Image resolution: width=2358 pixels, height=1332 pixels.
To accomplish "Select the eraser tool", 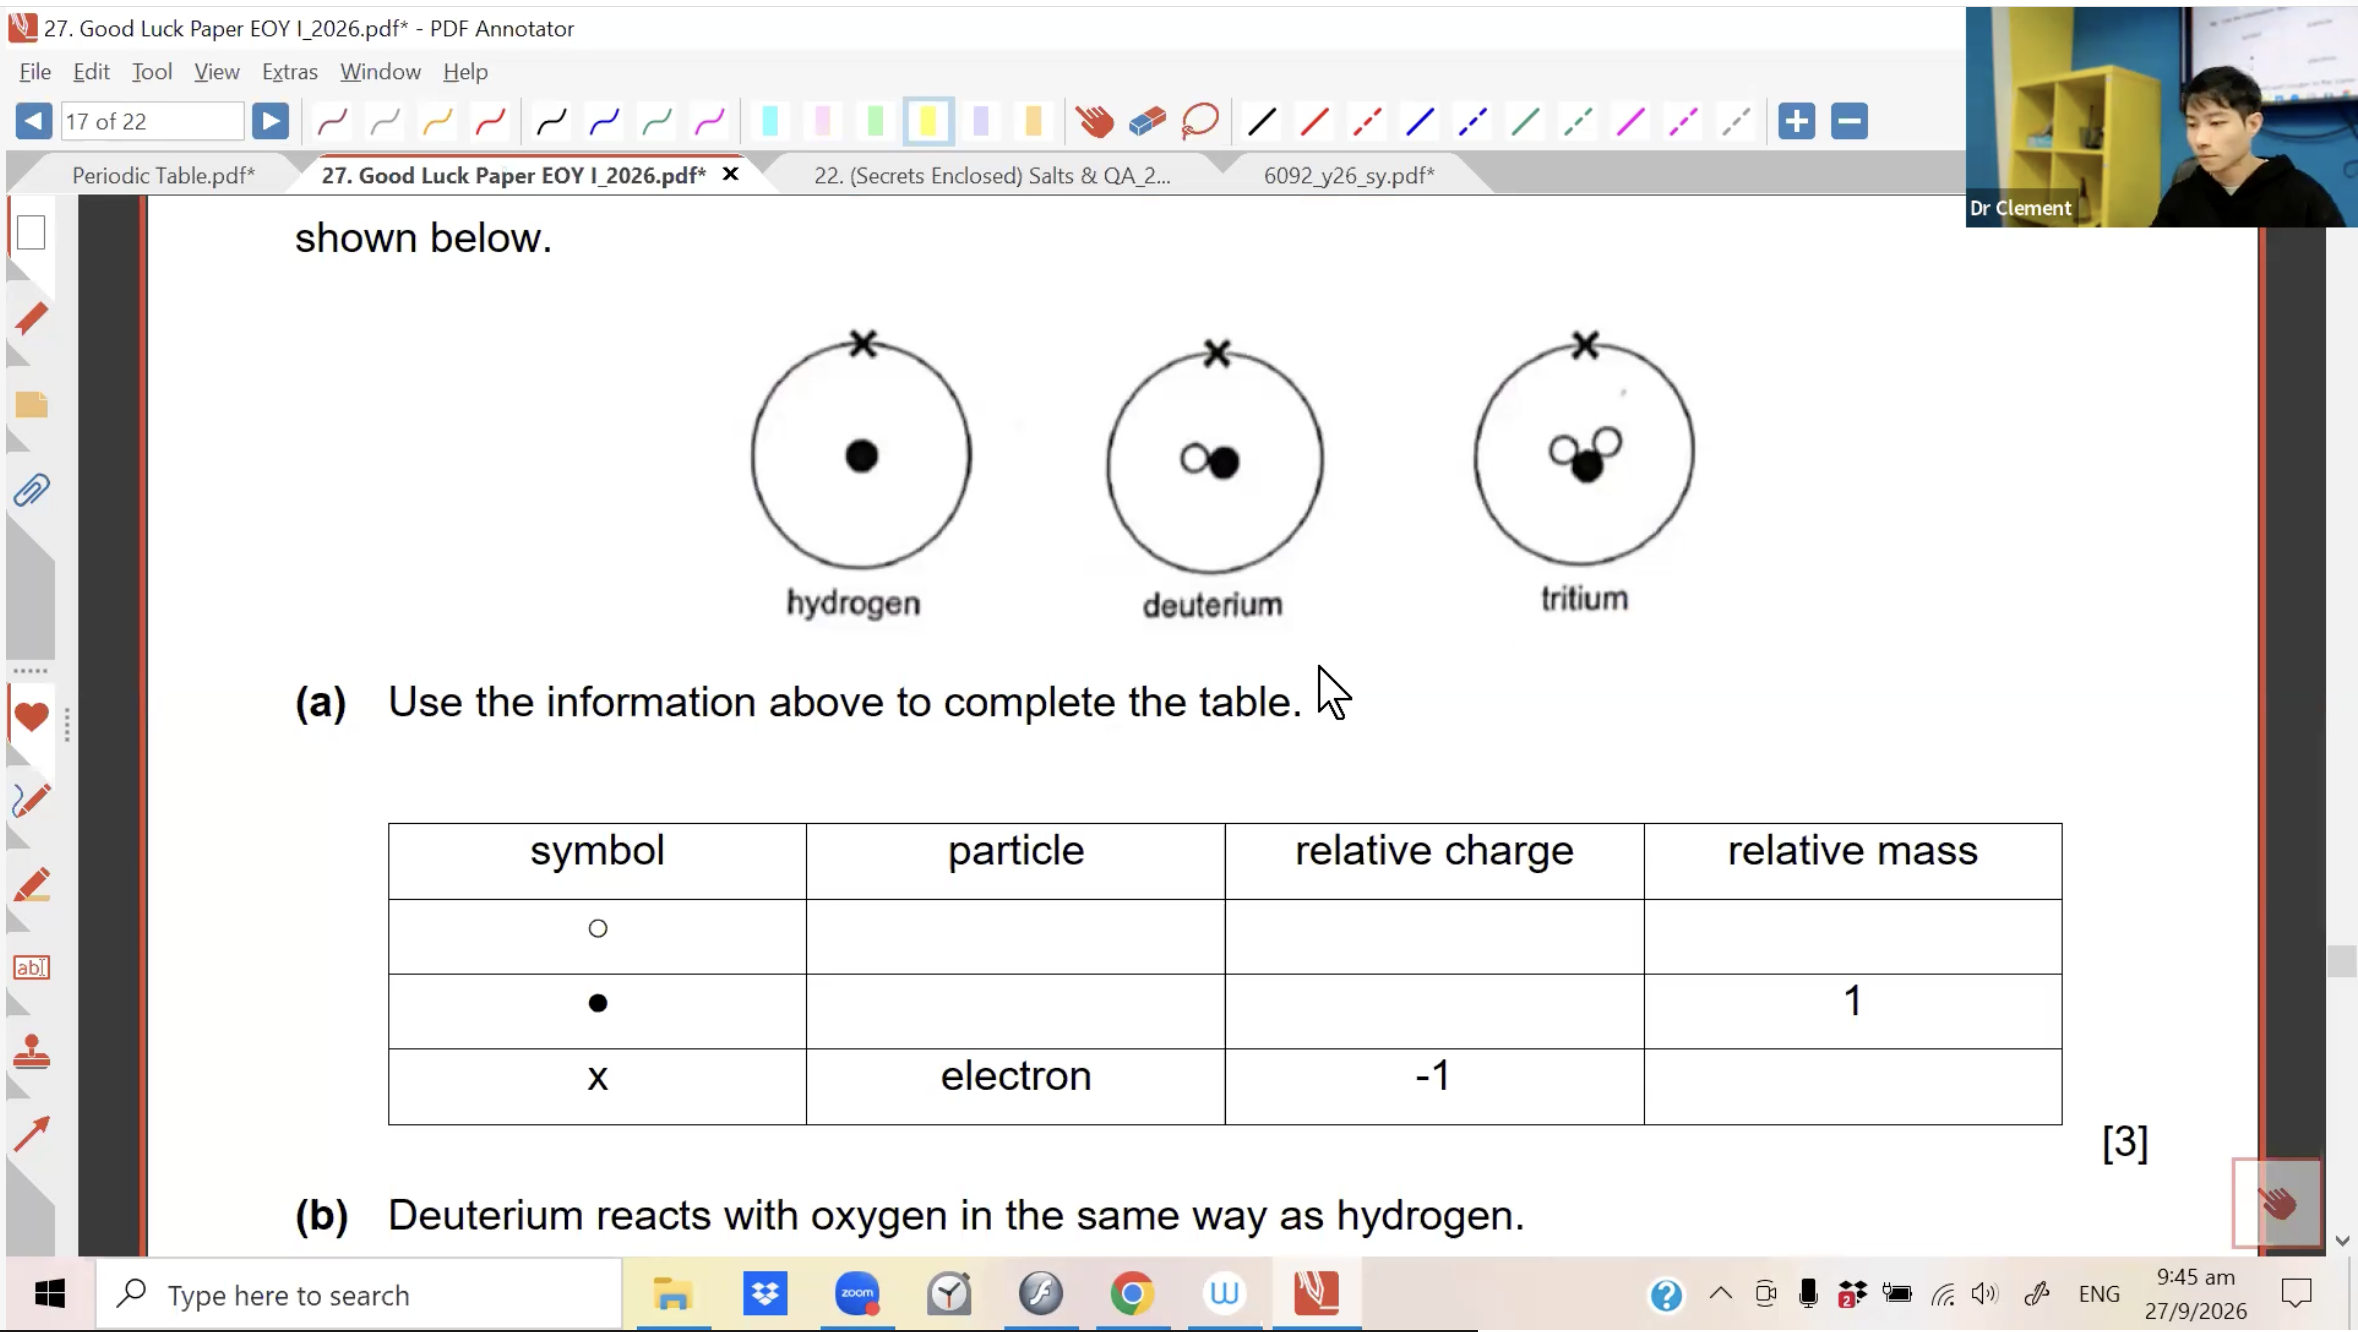I will [1147, 122].
